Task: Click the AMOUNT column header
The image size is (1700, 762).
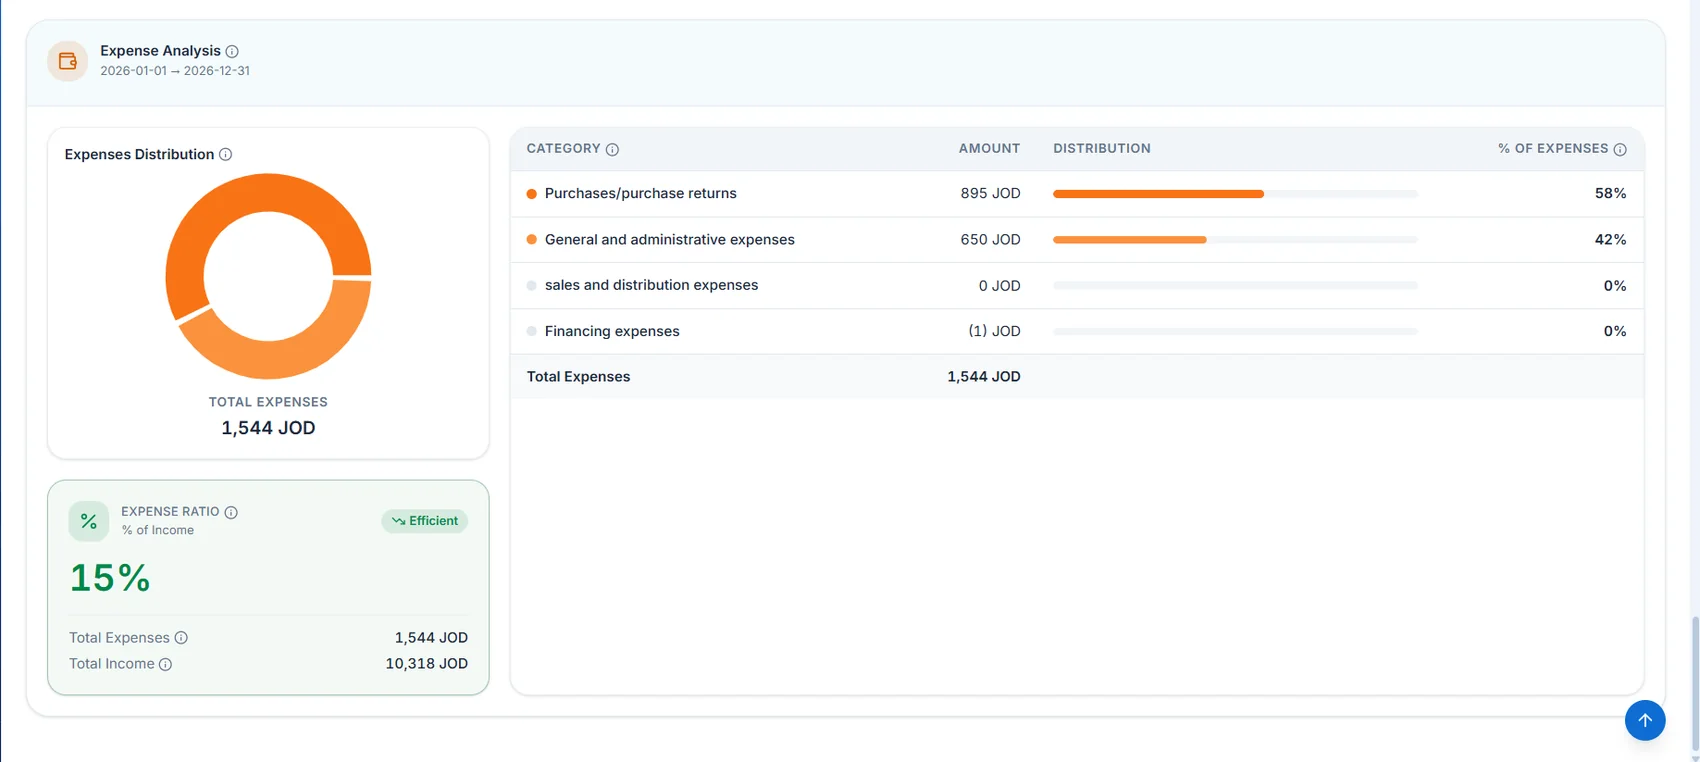Action: point(989,149)
